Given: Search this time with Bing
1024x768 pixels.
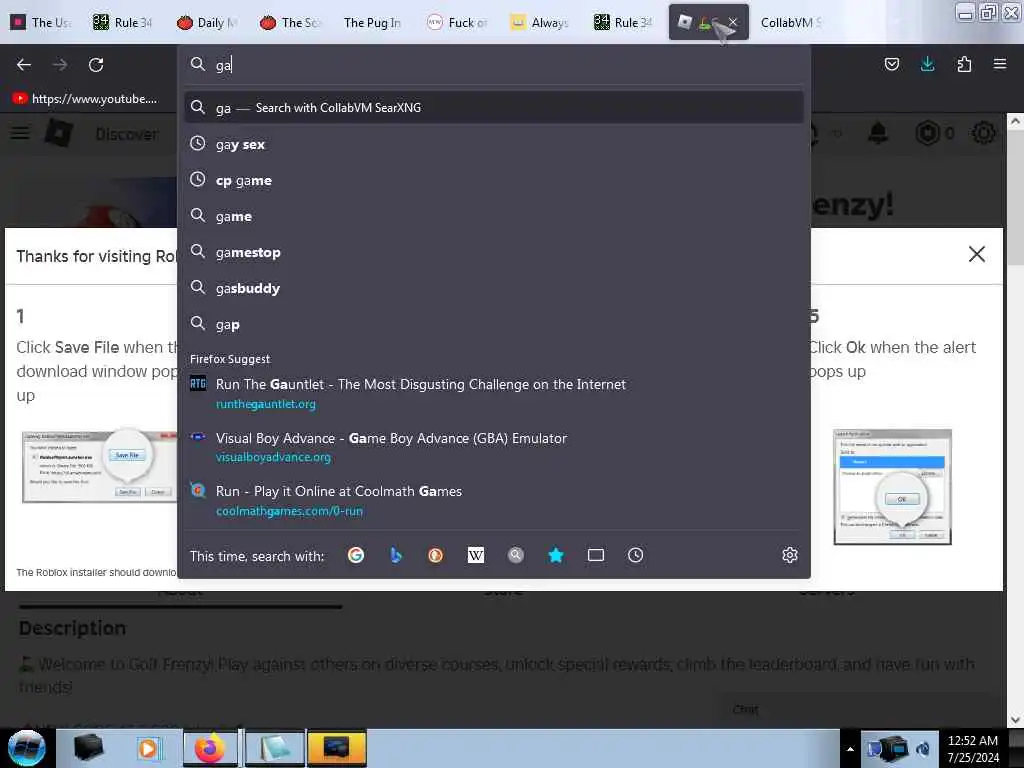Looking at the screenshot, I should click(396, 555).
